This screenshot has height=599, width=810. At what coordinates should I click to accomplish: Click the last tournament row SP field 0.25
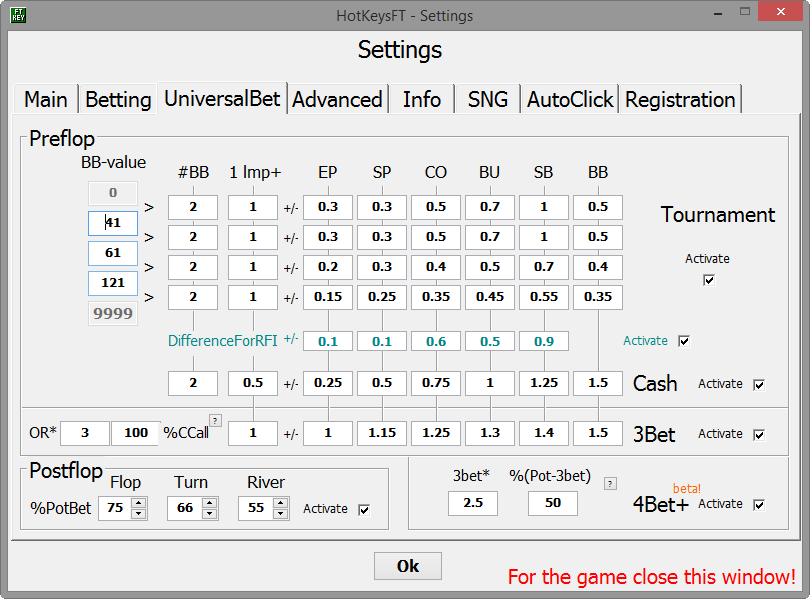[382, 297]
